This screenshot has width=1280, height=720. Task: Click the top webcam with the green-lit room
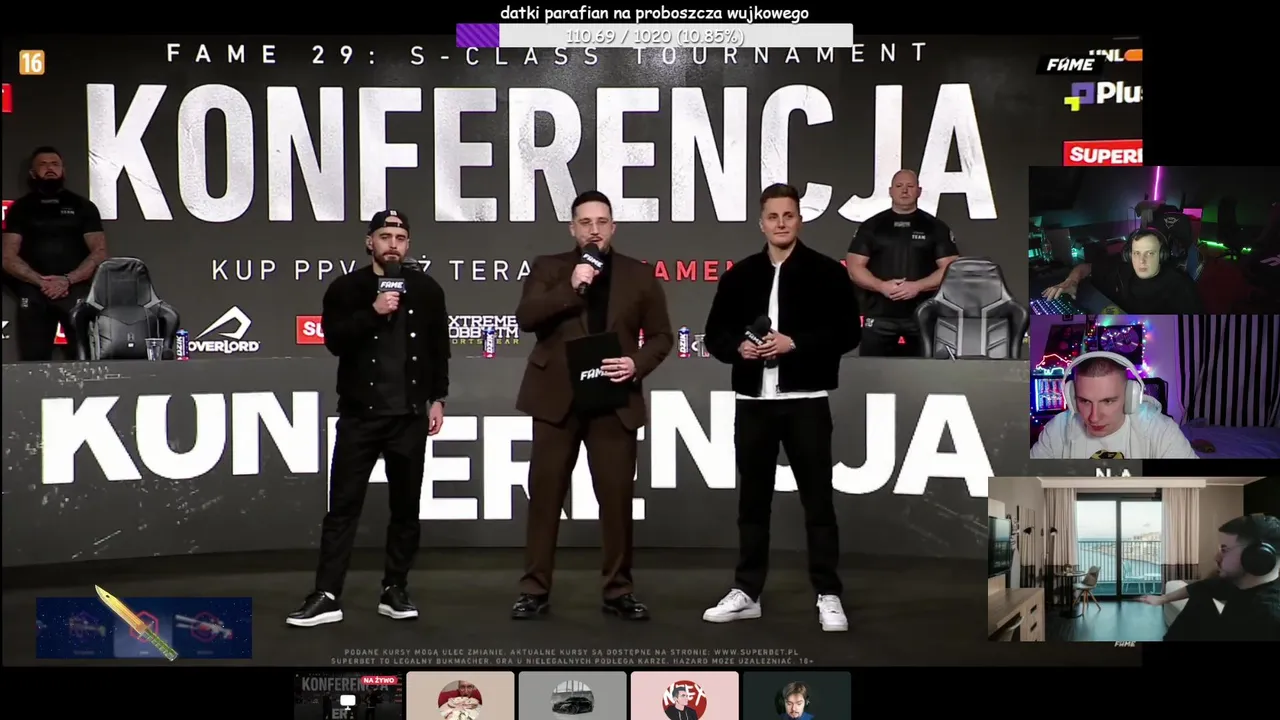click(1154, 240)
